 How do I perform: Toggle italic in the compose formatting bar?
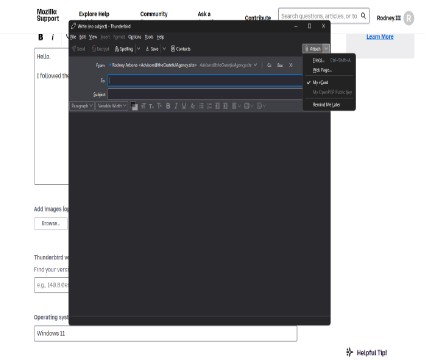[x=176, y=106]
